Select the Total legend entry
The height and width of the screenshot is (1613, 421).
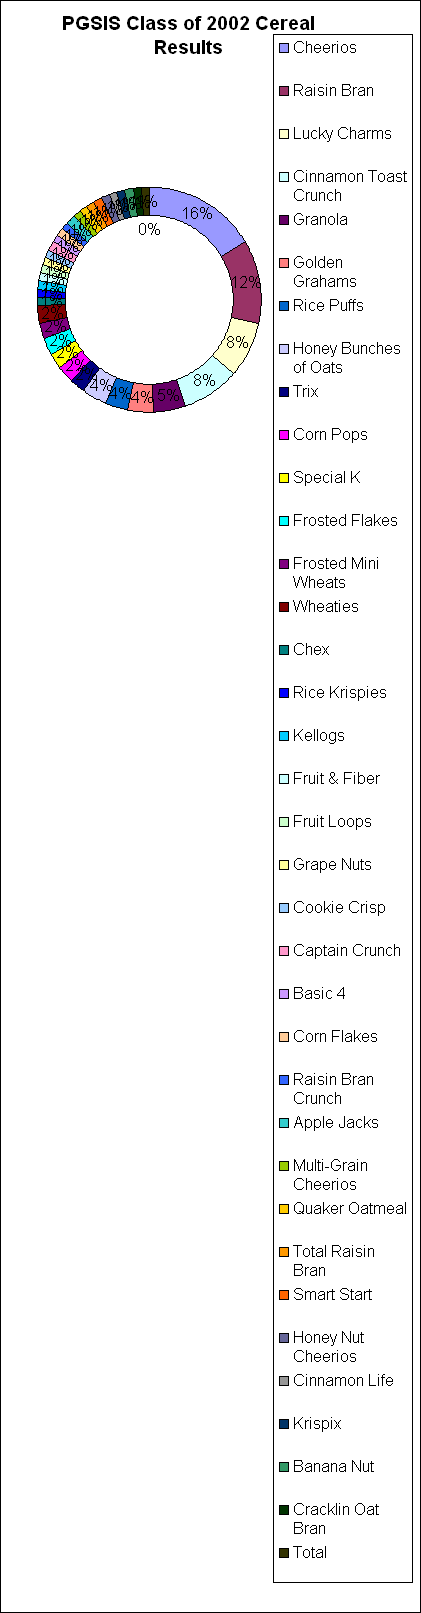click(x=303, y=1553)
